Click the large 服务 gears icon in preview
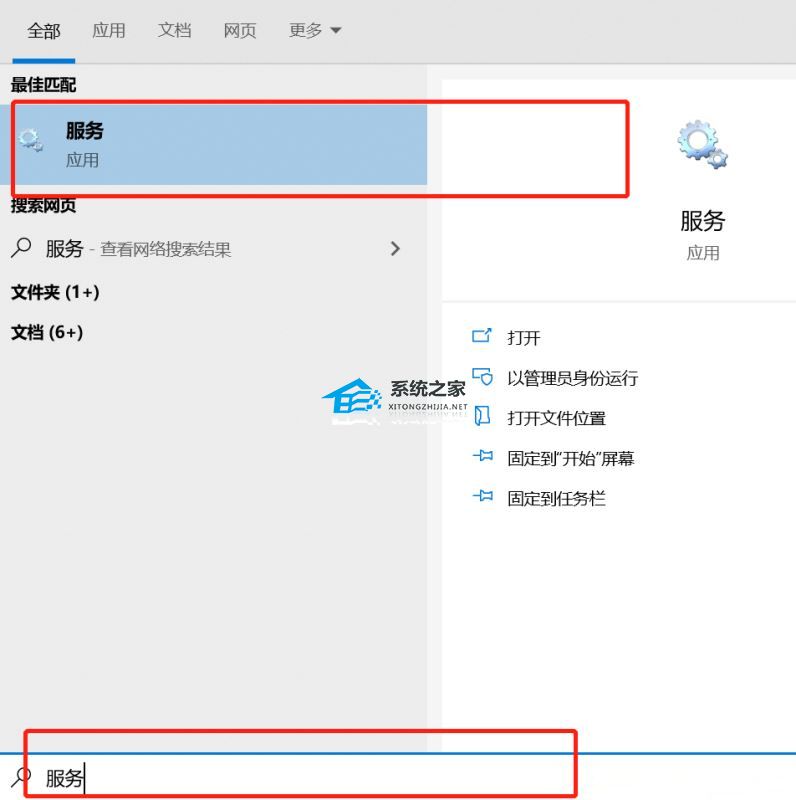Viewport: 796px width, 800px height. pyautogui.click(x=702, y=144)
